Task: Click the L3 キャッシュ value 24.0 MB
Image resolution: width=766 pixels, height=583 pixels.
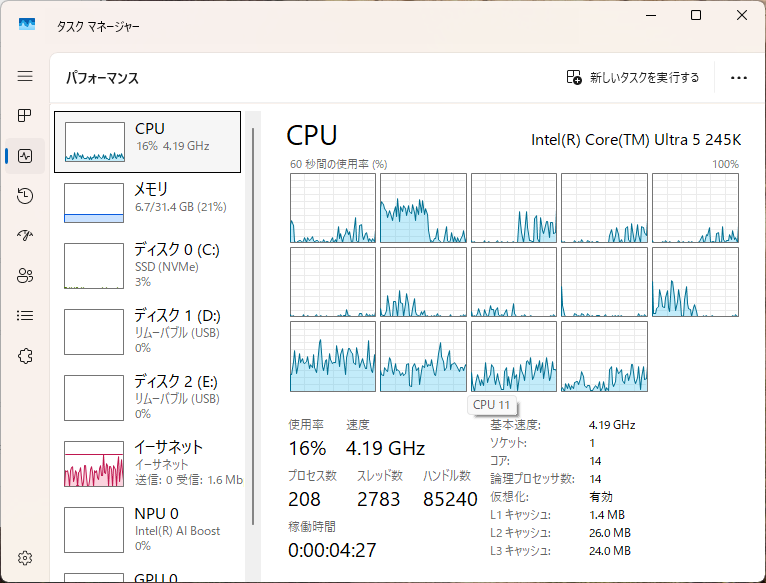Action: coord(610,551)
